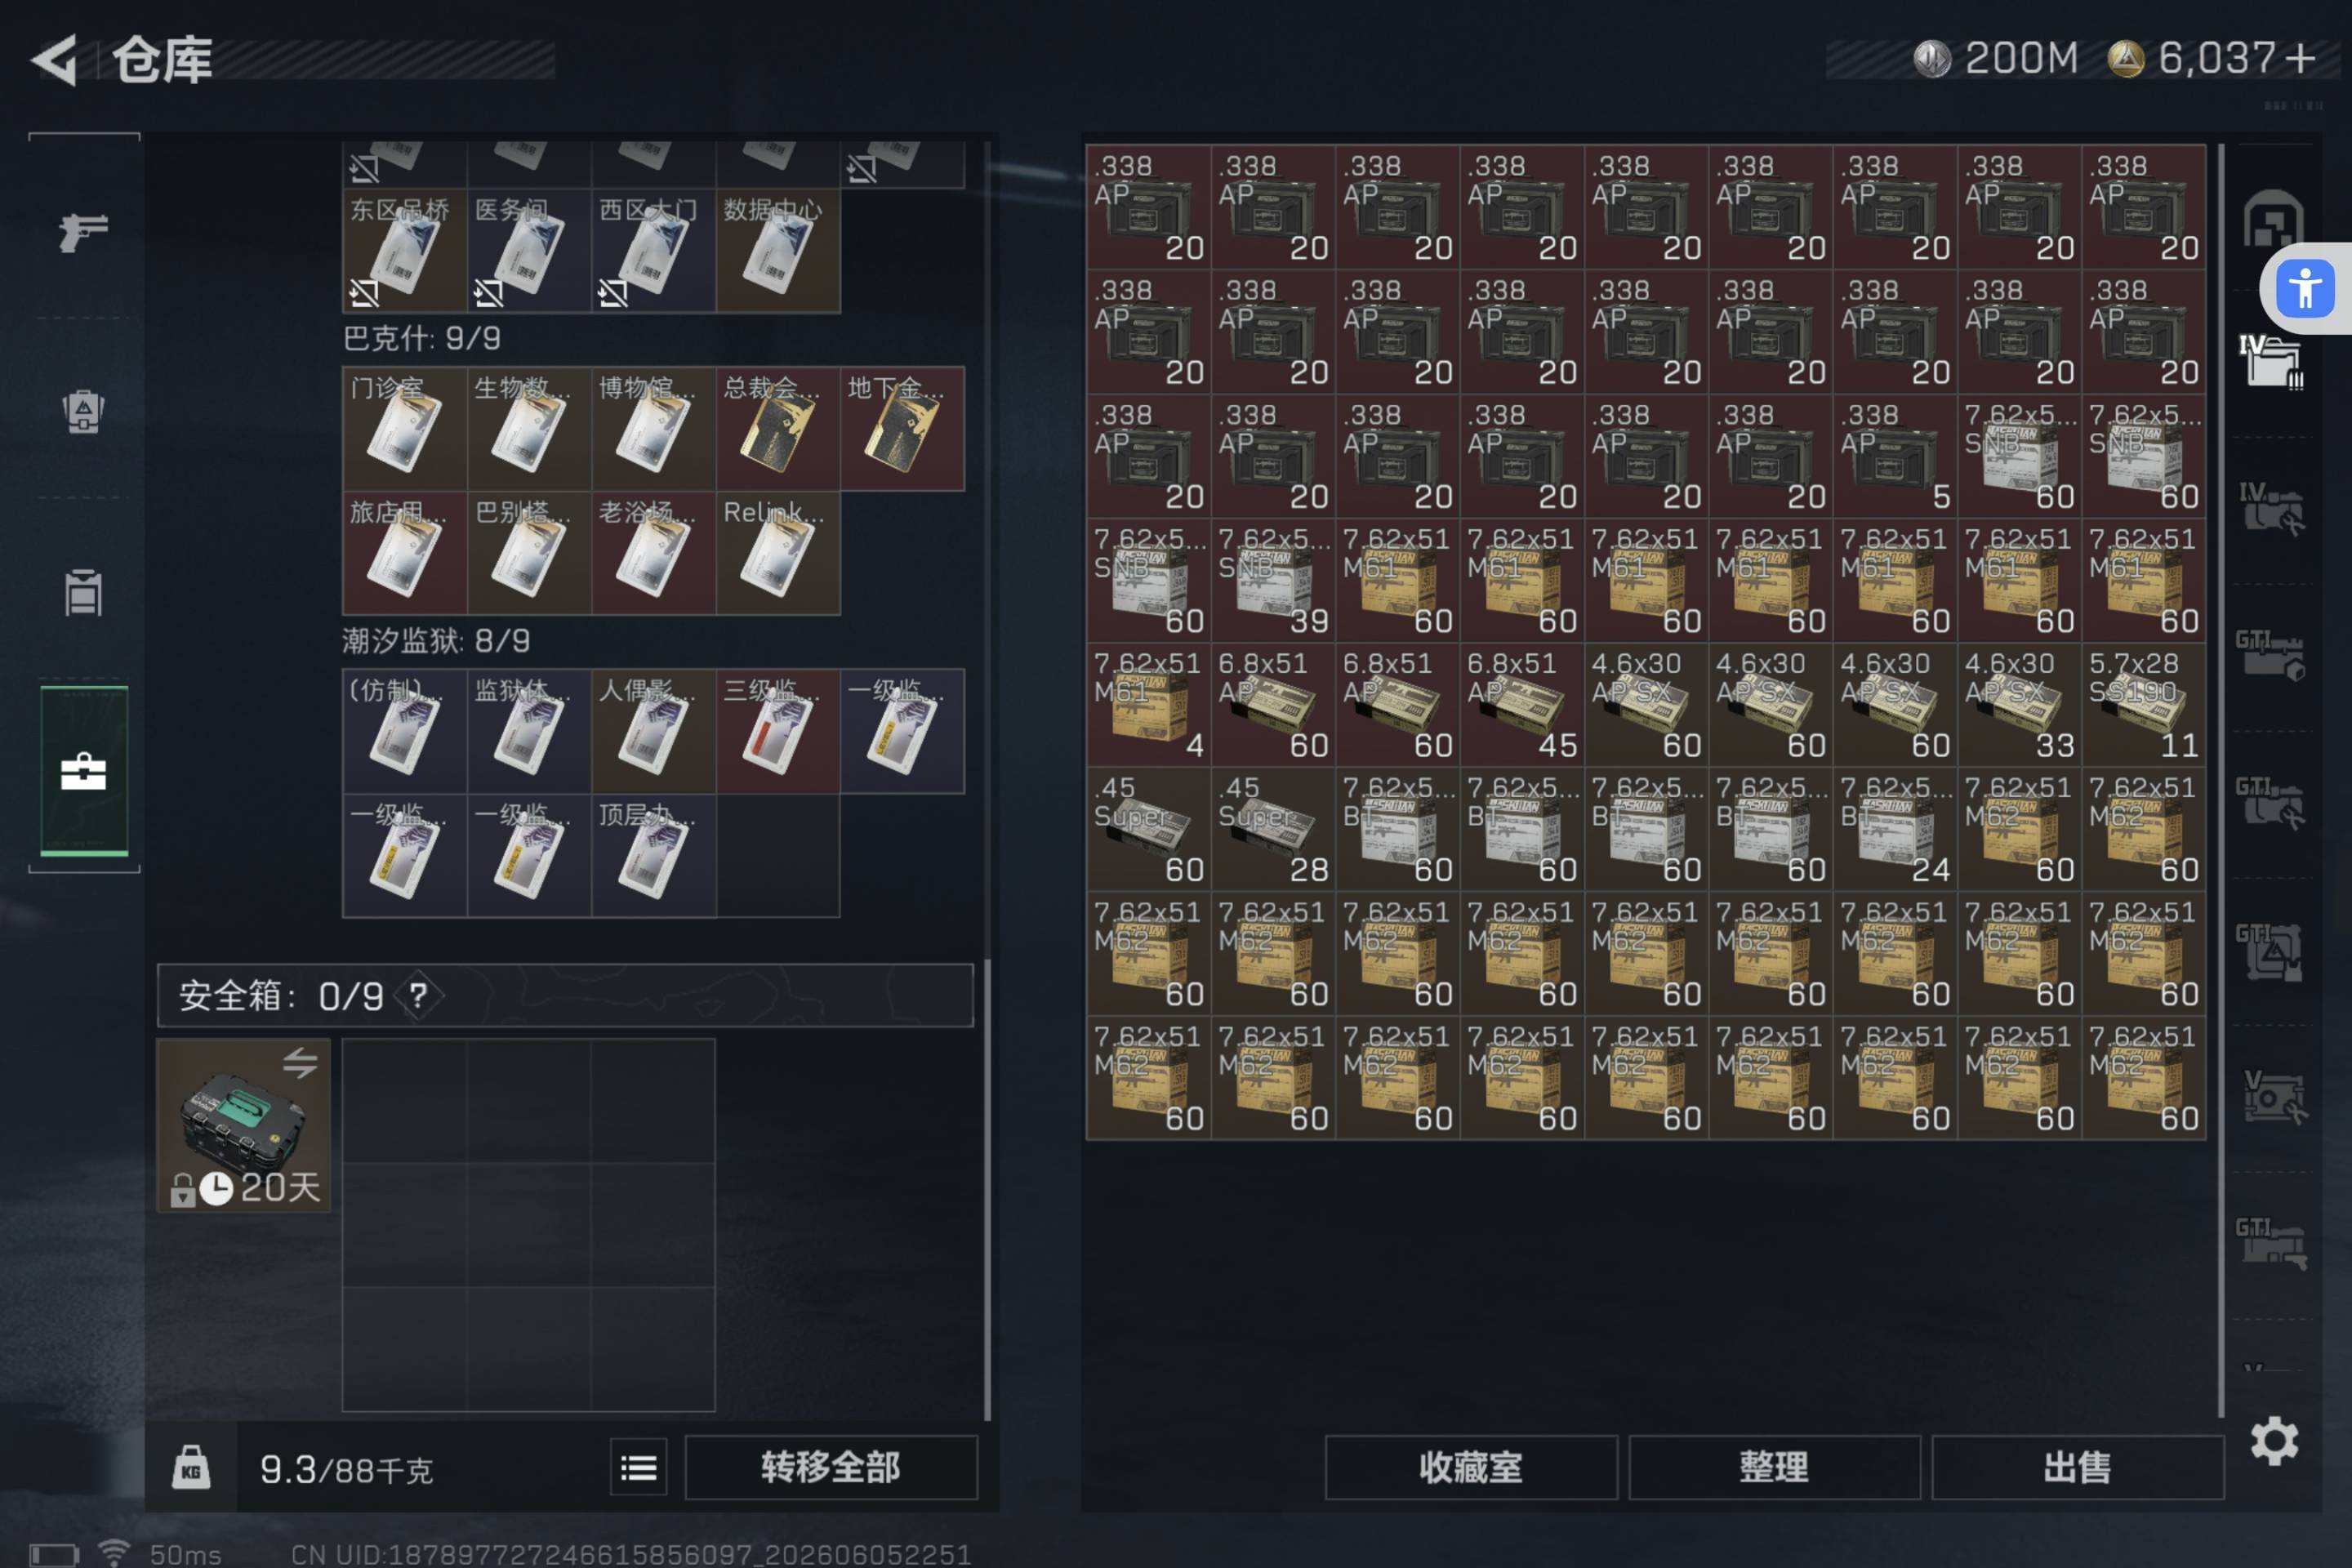Image resolution: width=2352 pixels, height=1568 pixels.
Task: Select the 顶层办... key card
Action: [654, 856]
